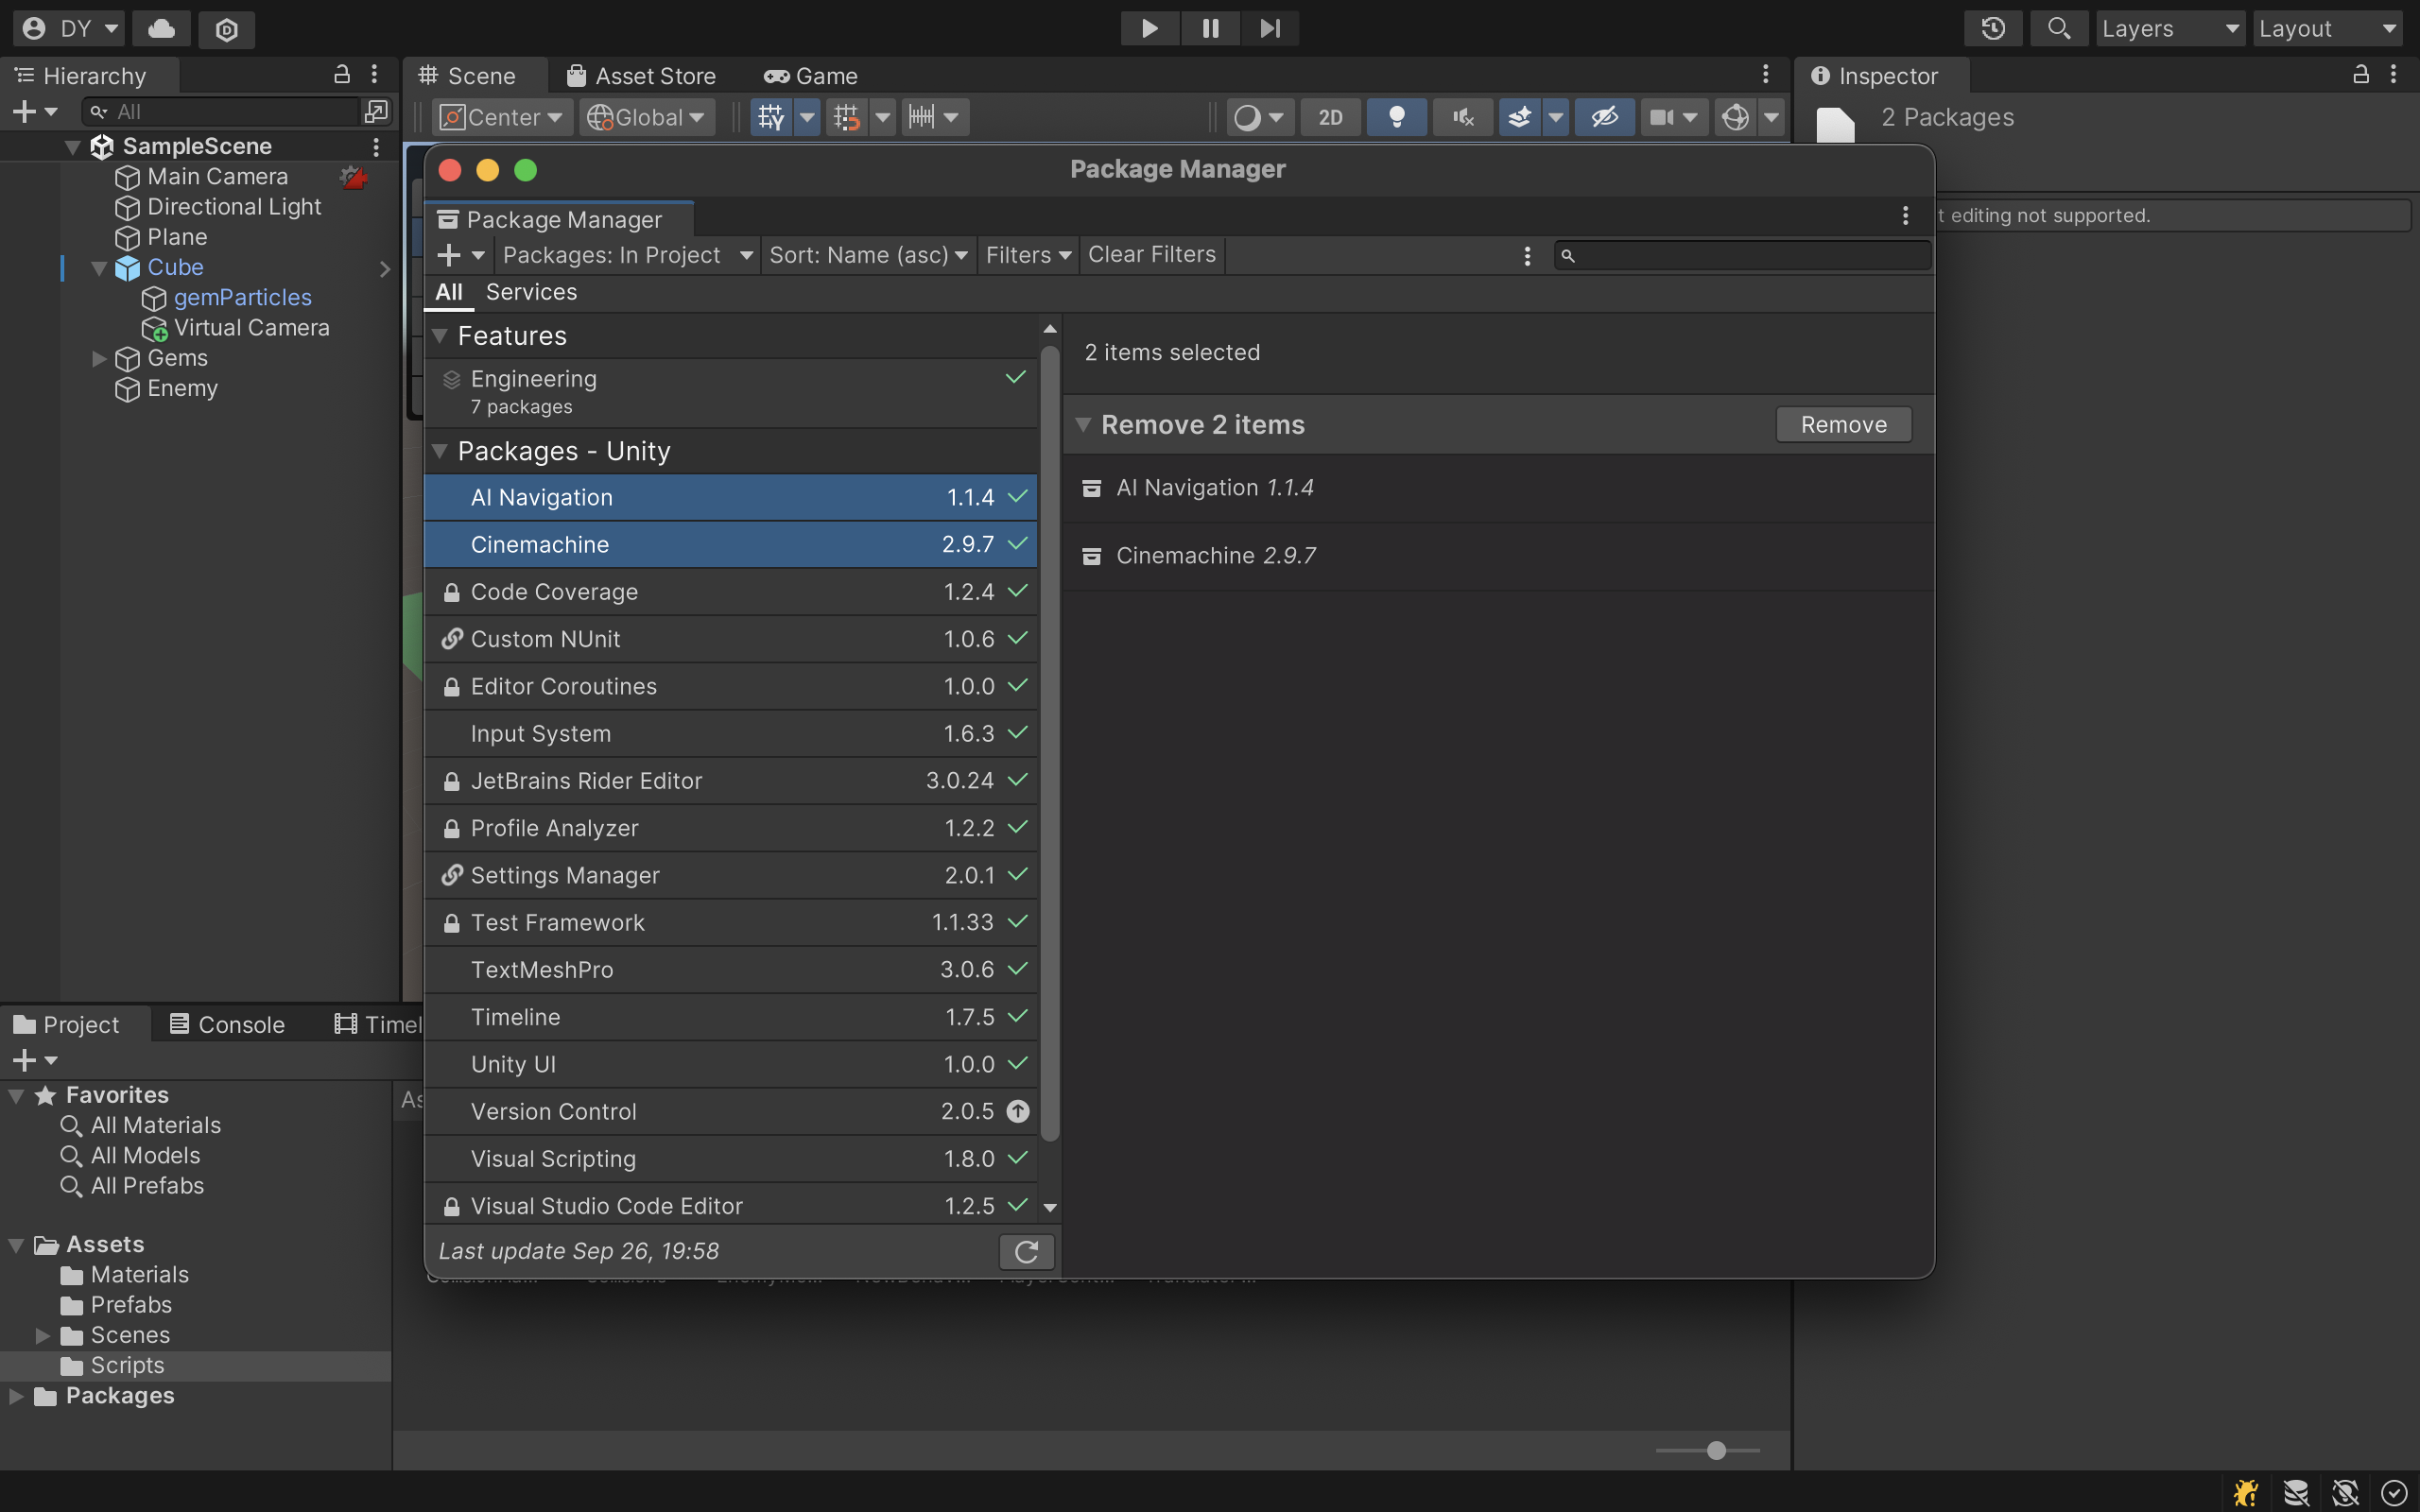2420x1512 pixels.
Task: Open the Package Manager tab options menu
Action: (1905, 216)
